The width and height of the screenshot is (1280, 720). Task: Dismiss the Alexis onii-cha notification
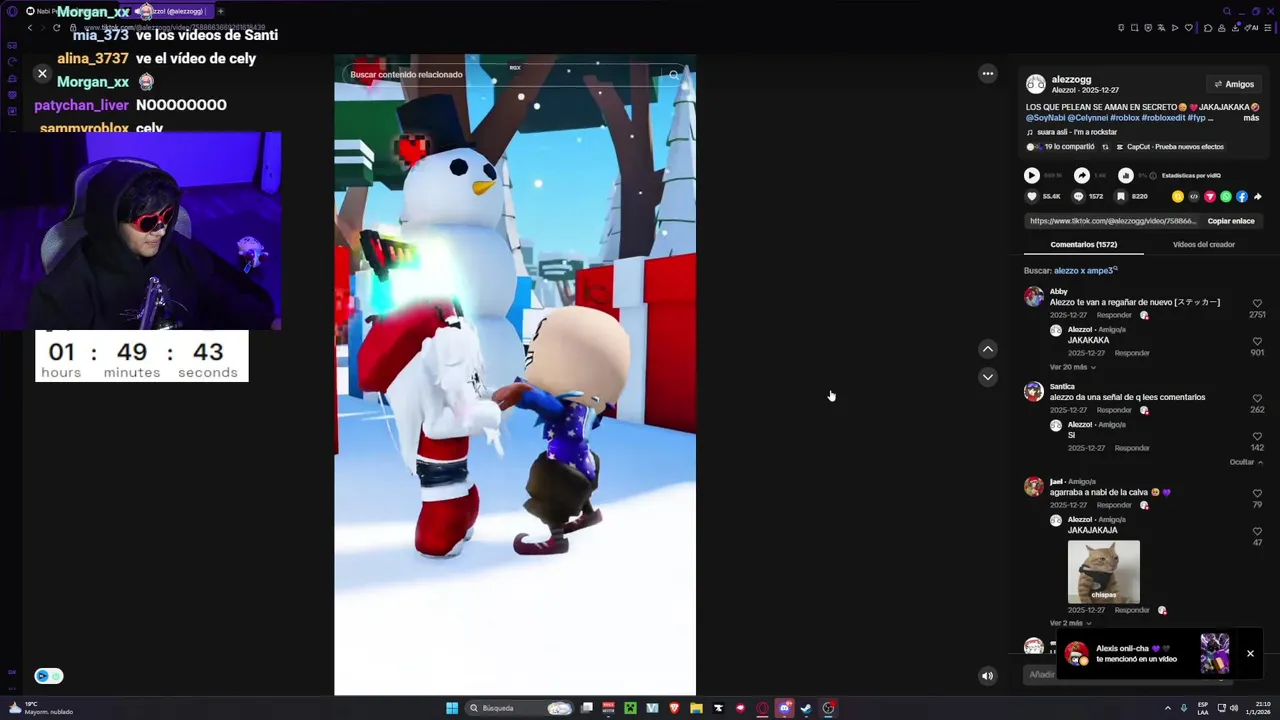pos(1250,654)
